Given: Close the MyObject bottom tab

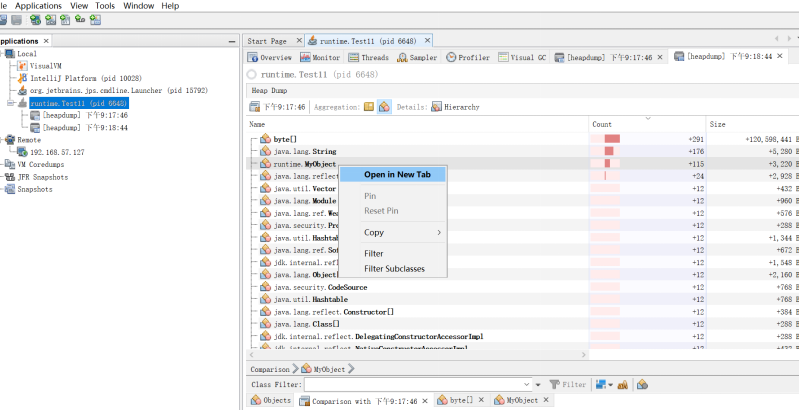Looking at the screenshot, I should 546,400.
